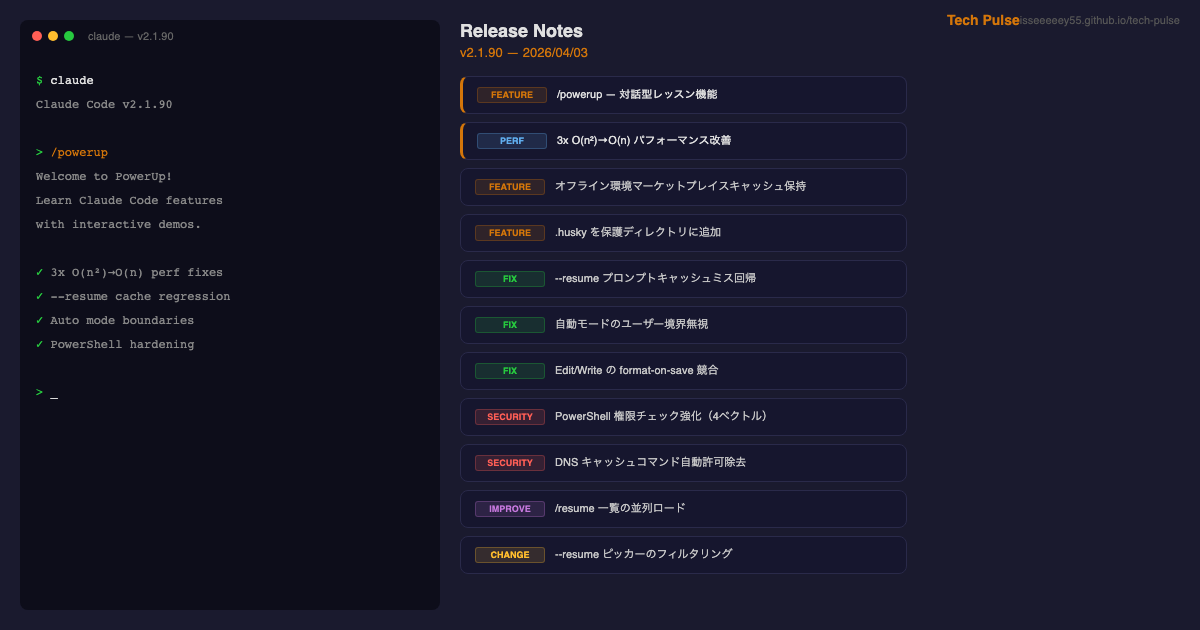Click the CHANGE badge
The image size is (1200, 630).
click(510, 555)
